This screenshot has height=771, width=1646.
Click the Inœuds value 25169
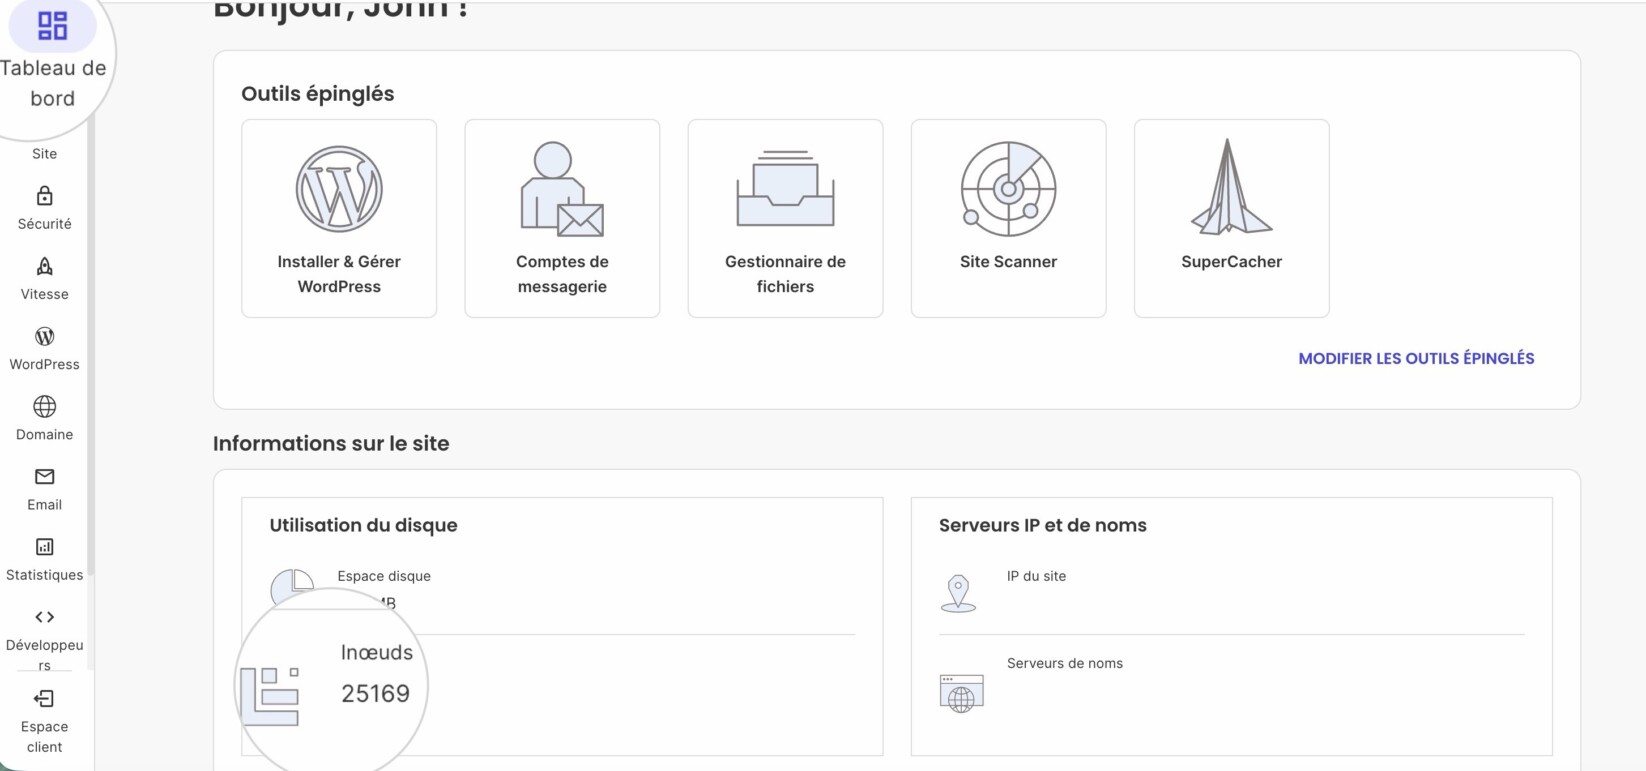coord(375,693)
